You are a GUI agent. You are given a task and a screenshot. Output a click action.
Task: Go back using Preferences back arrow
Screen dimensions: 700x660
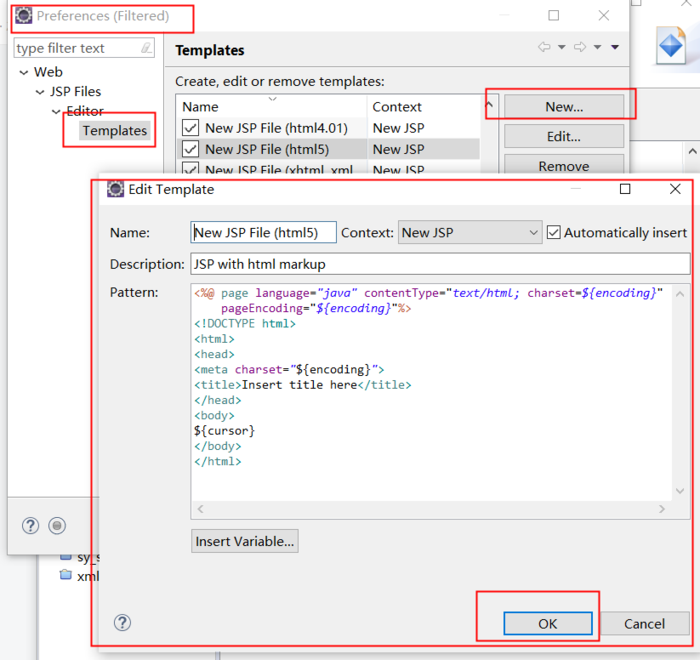point(544,47)
